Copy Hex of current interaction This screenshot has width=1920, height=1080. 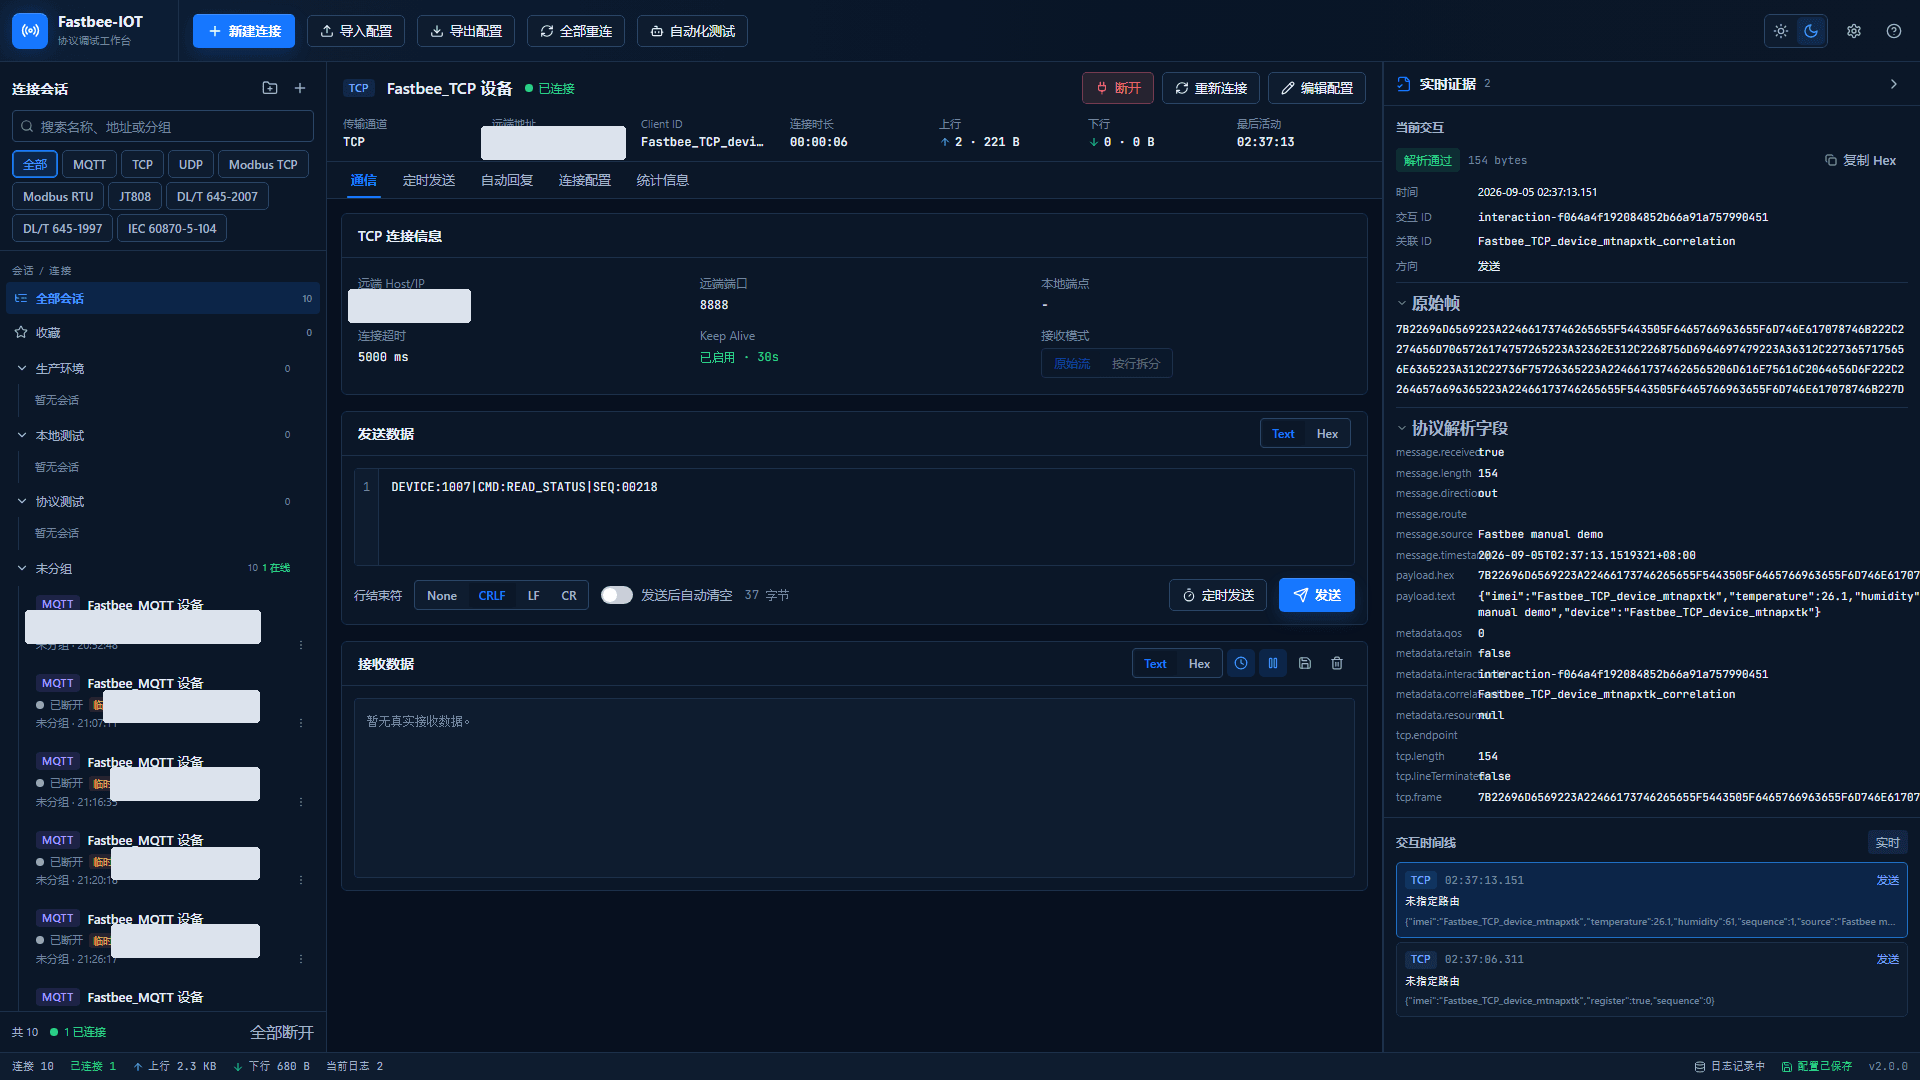tap(1860, 160)
